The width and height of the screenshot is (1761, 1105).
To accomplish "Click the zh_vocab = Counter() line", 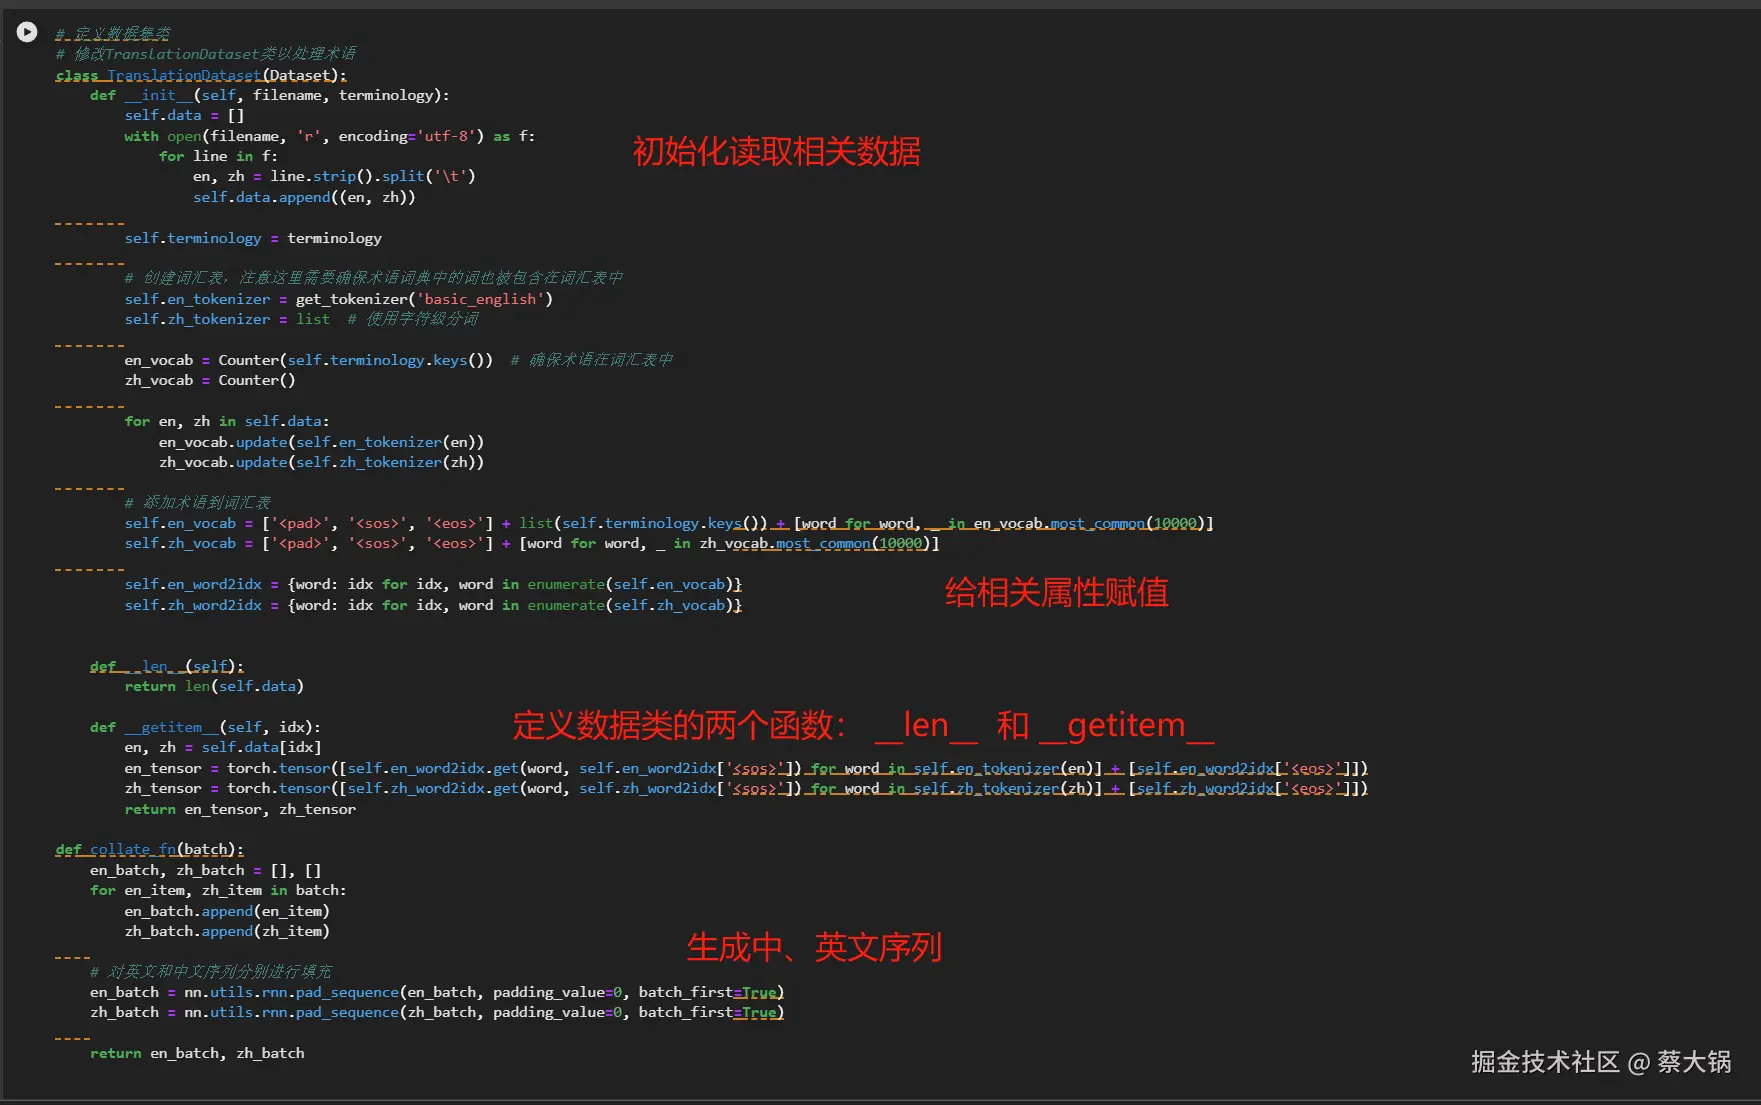I will [210, 380].
